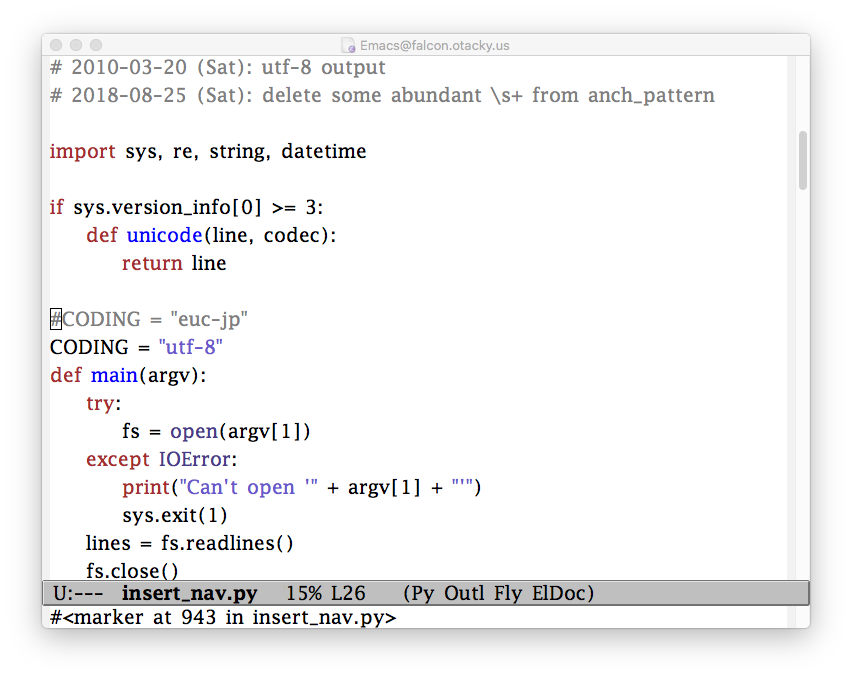Click the Emacs@falcon.otacky.us window title
Screen dimensions: 852x678
click(434, 45)
